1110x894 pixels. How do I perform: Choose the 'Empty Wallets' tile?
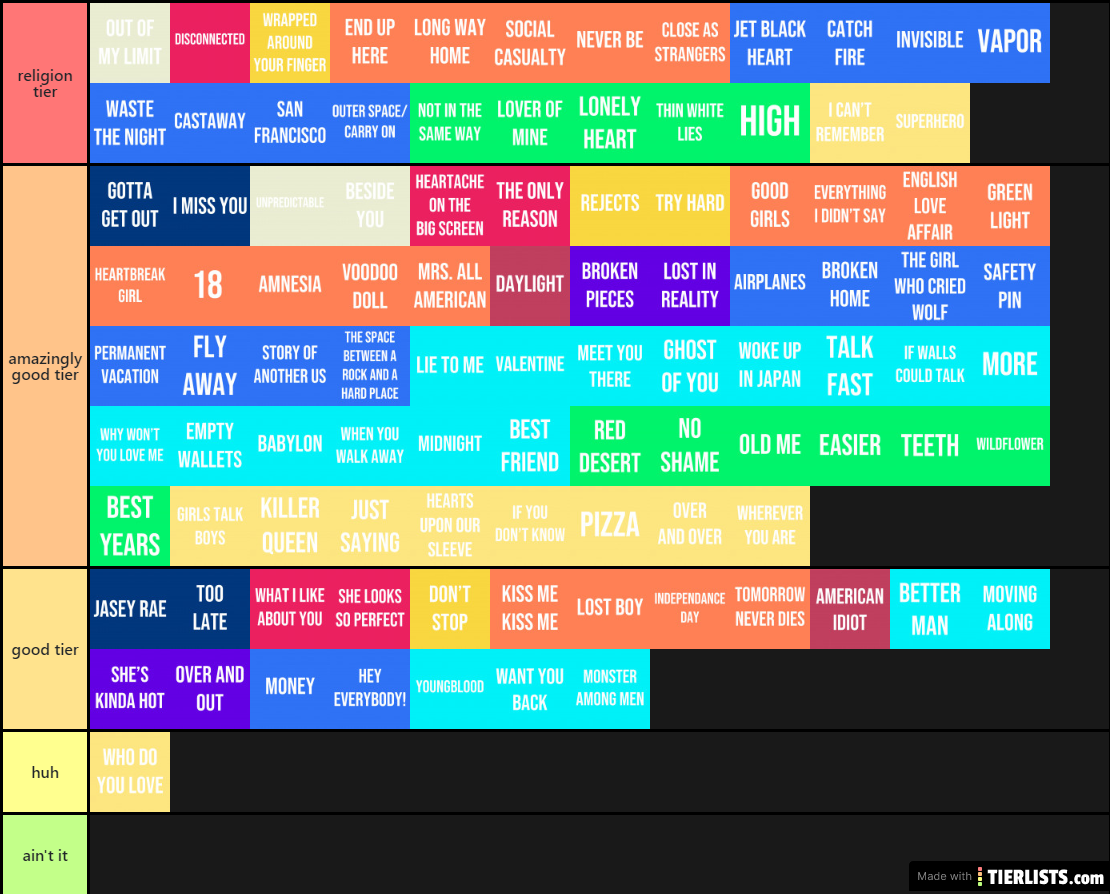pyautogui.click(x=210, y=446)
